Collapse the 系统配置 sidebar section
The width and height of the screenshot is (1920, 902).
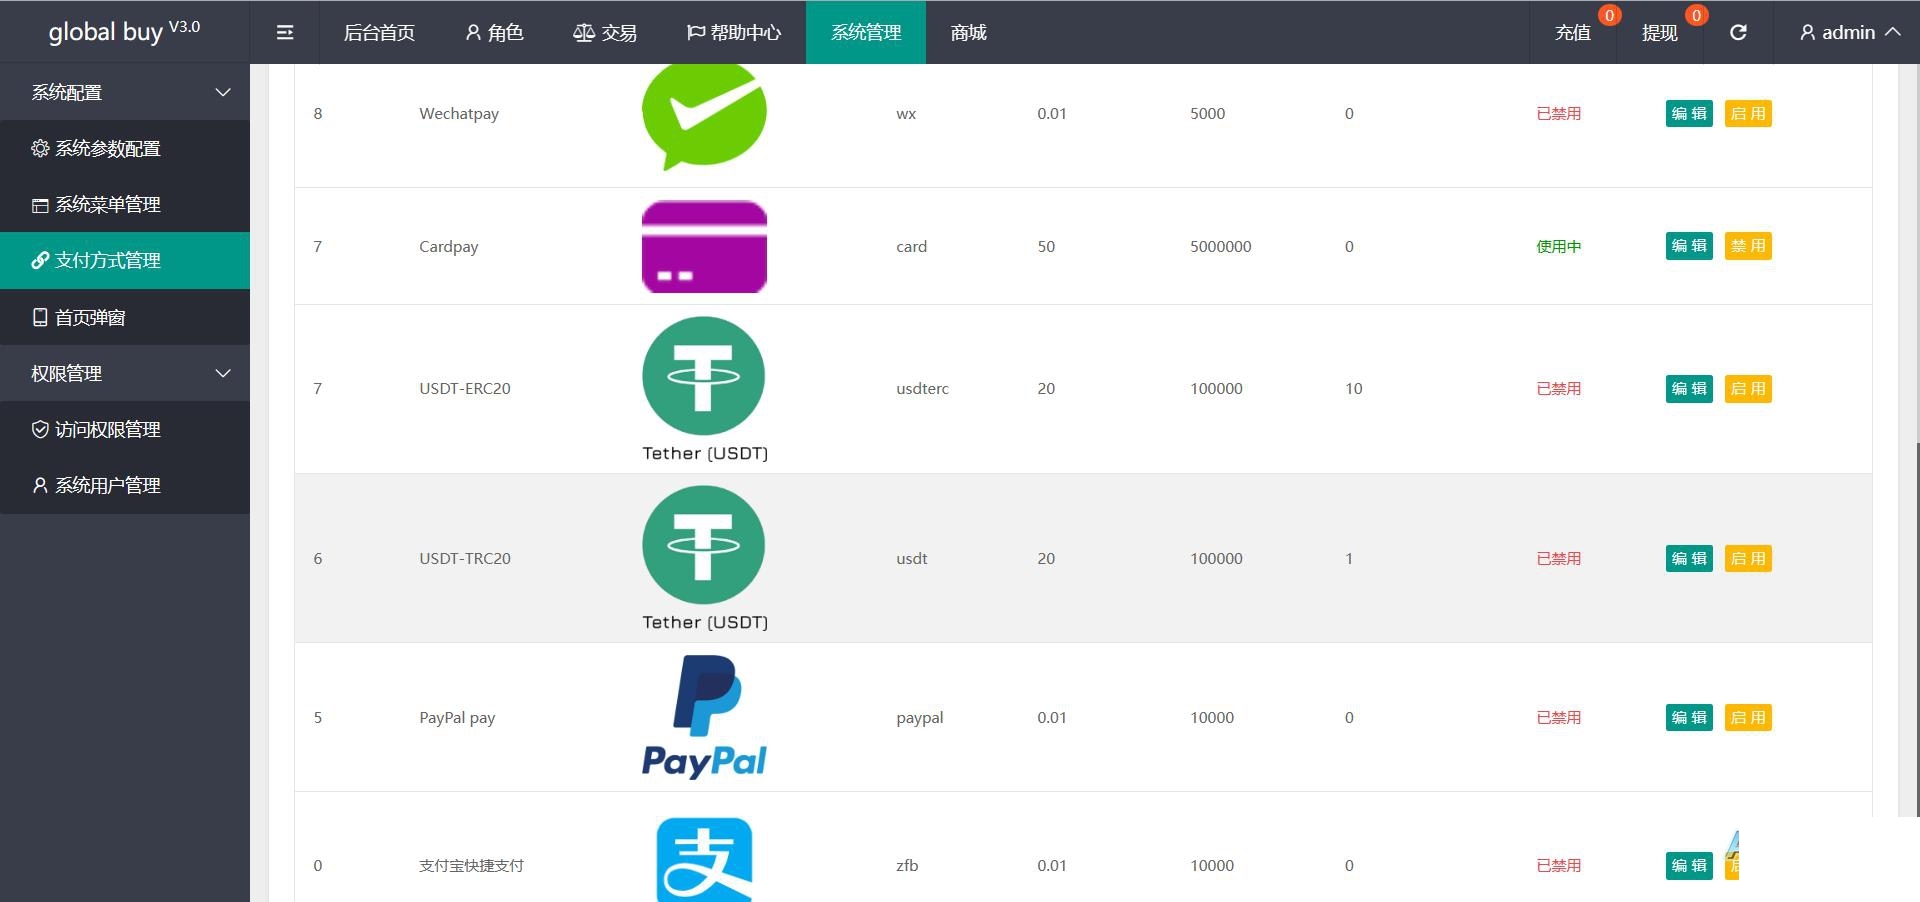tap(125, 92)
